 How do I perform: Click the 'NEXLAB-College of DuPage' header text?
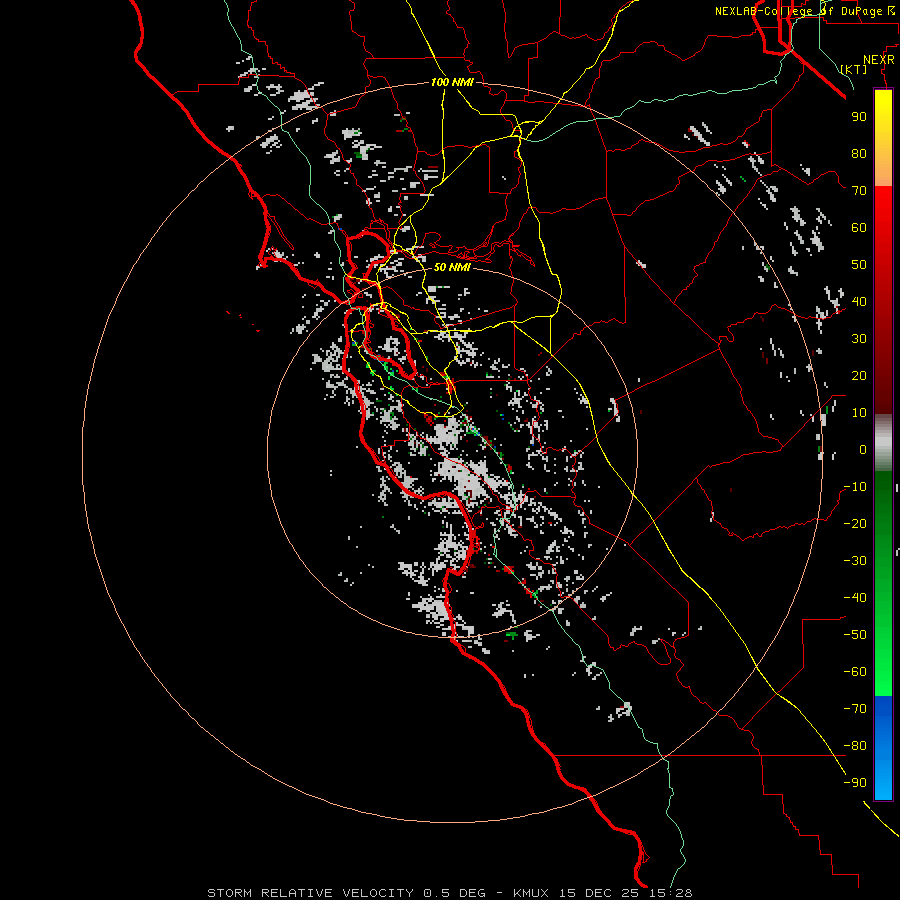click(798, 11)
